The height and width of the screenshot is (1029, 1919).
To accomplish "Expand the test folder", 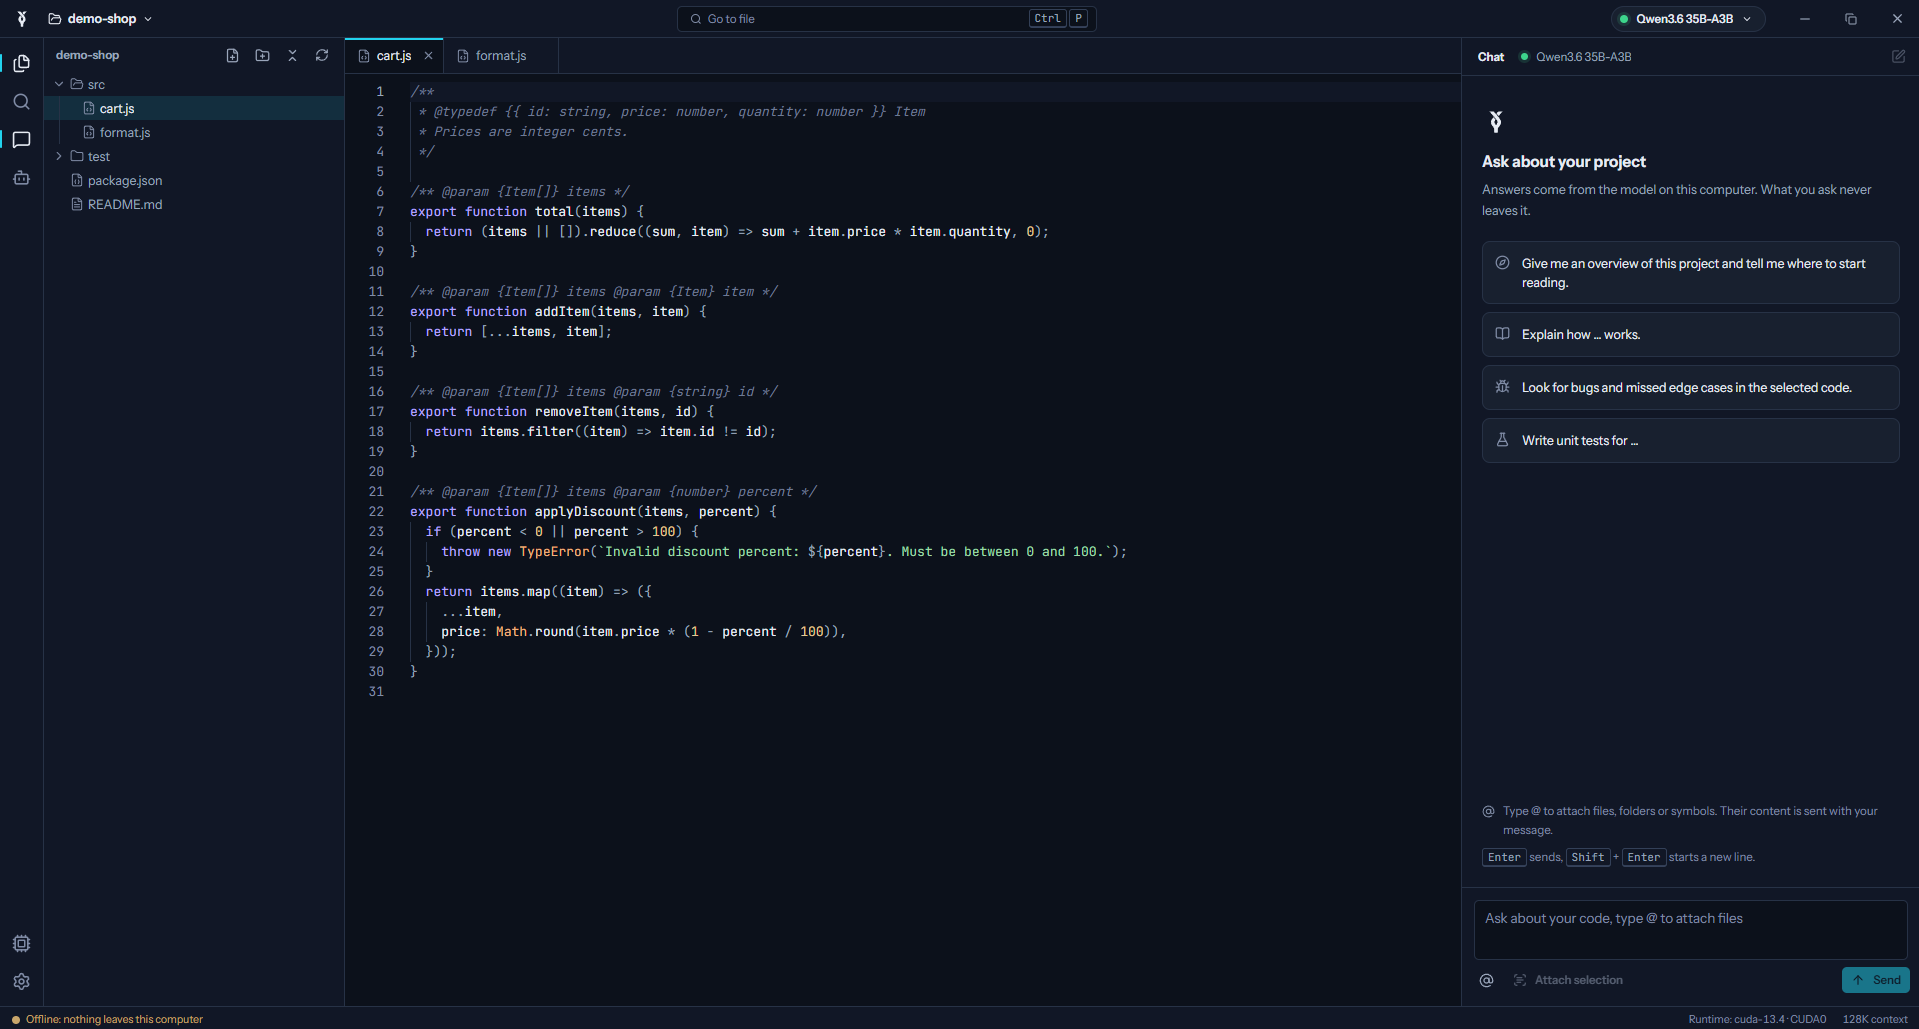I will point(60,156).
